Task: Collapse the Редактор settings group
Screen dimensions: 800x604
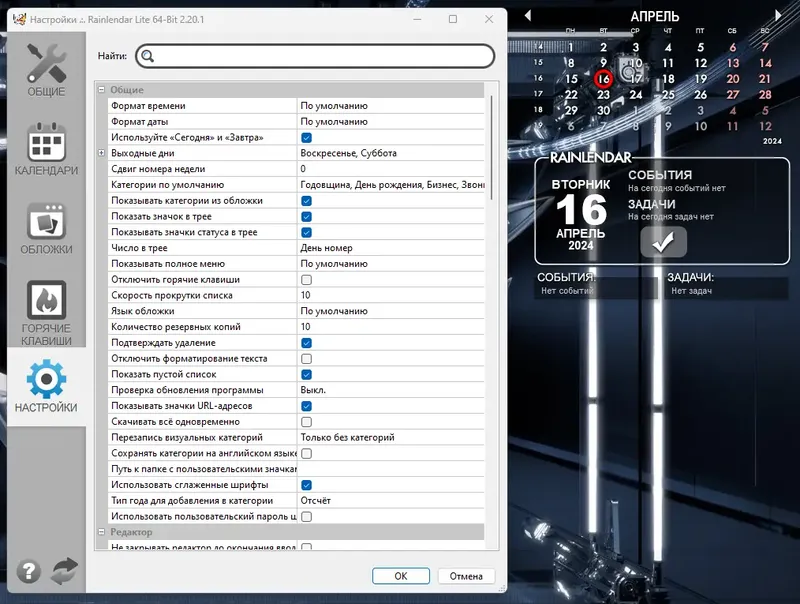Action: (x=102, y=532)
